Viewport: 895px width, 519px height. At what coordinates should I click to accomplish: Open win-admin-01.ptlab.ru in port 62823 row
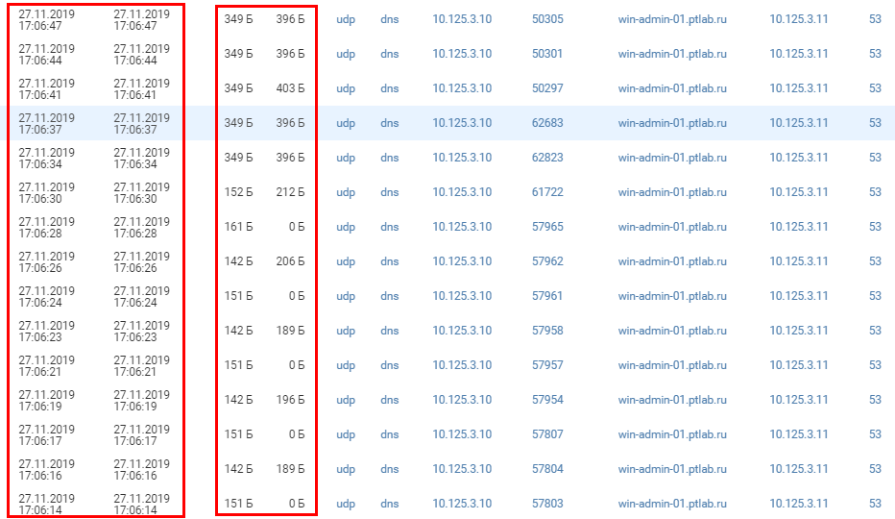pos(672,157)
